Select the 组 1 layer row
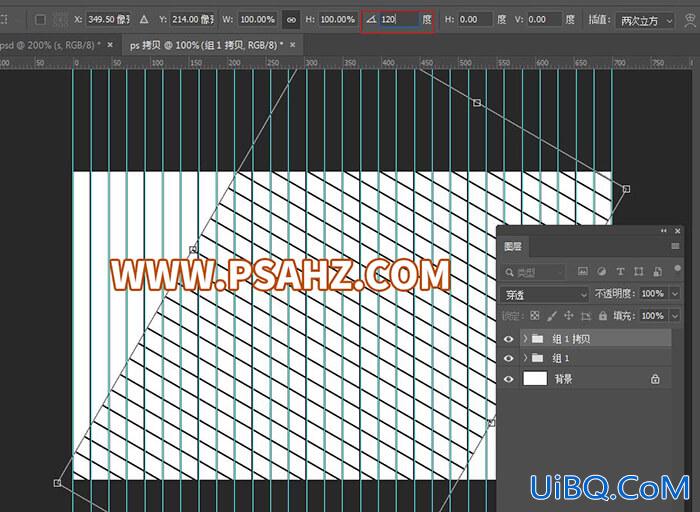The image size is (700, 512). (x=596, y=358)
